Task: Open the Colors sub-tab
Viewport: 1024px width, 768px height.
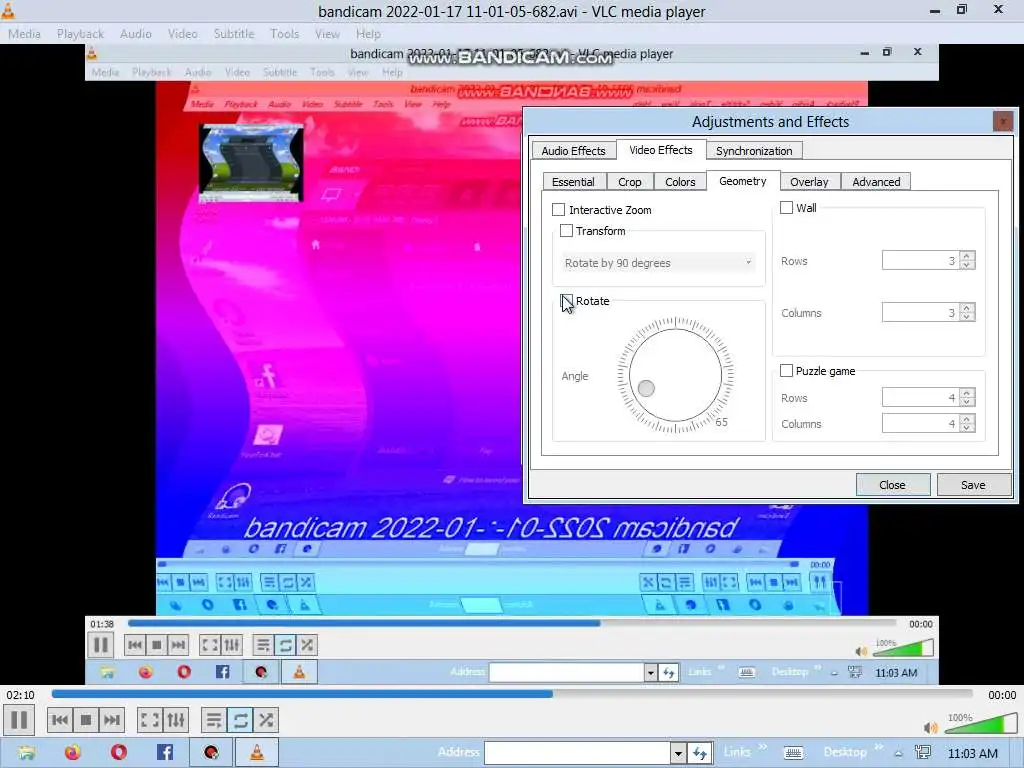Action: tap(680, 182)
